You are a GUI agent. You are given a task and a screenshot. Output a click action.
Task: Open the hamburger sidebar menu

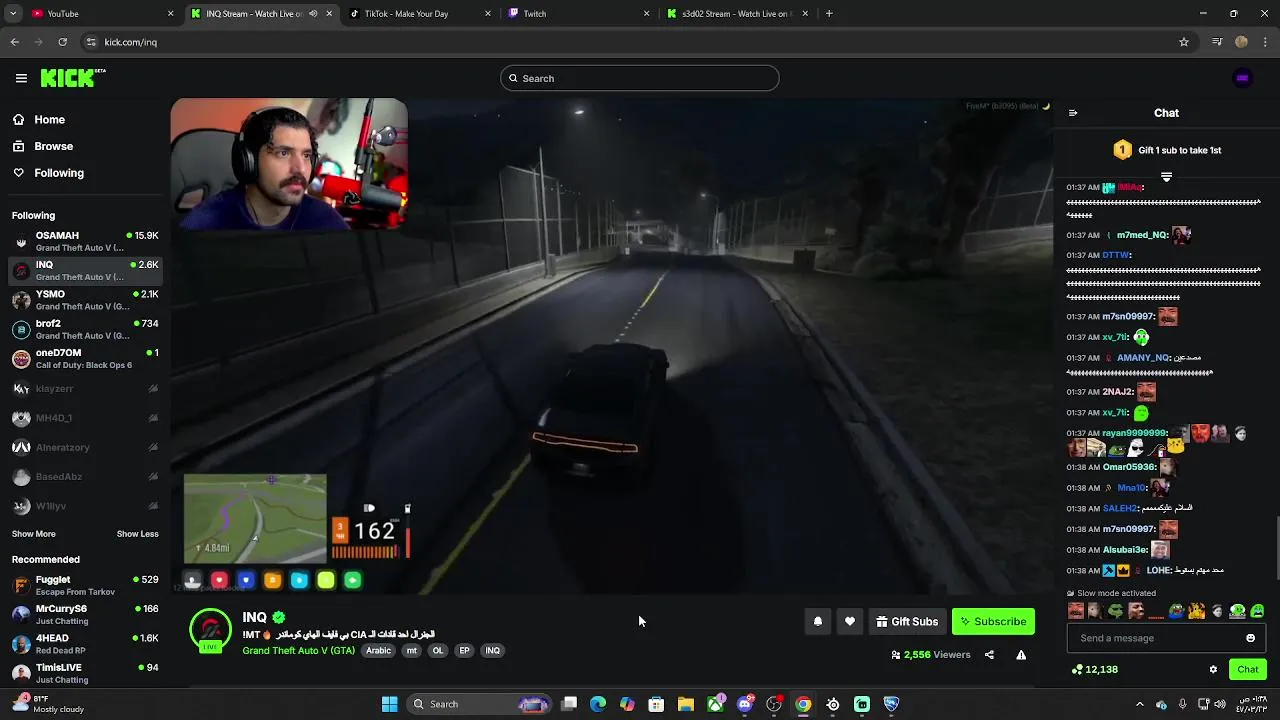coord(21,78)
